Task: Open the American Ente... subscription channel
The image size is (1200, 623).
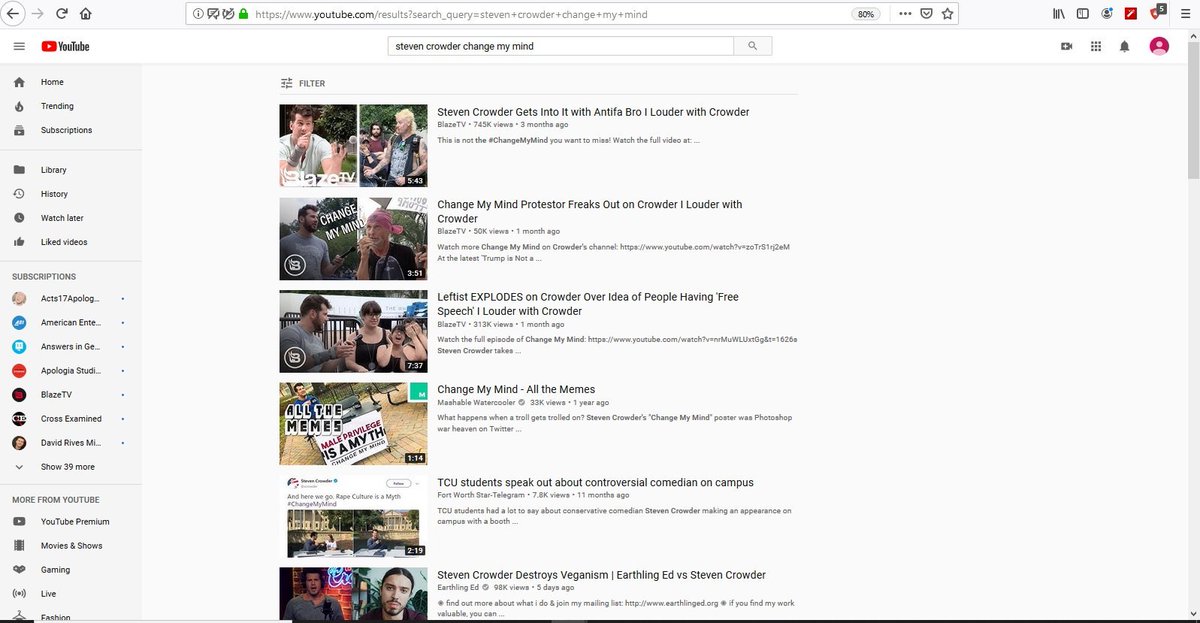Action: pyautogui.click(x=70, y=323)
